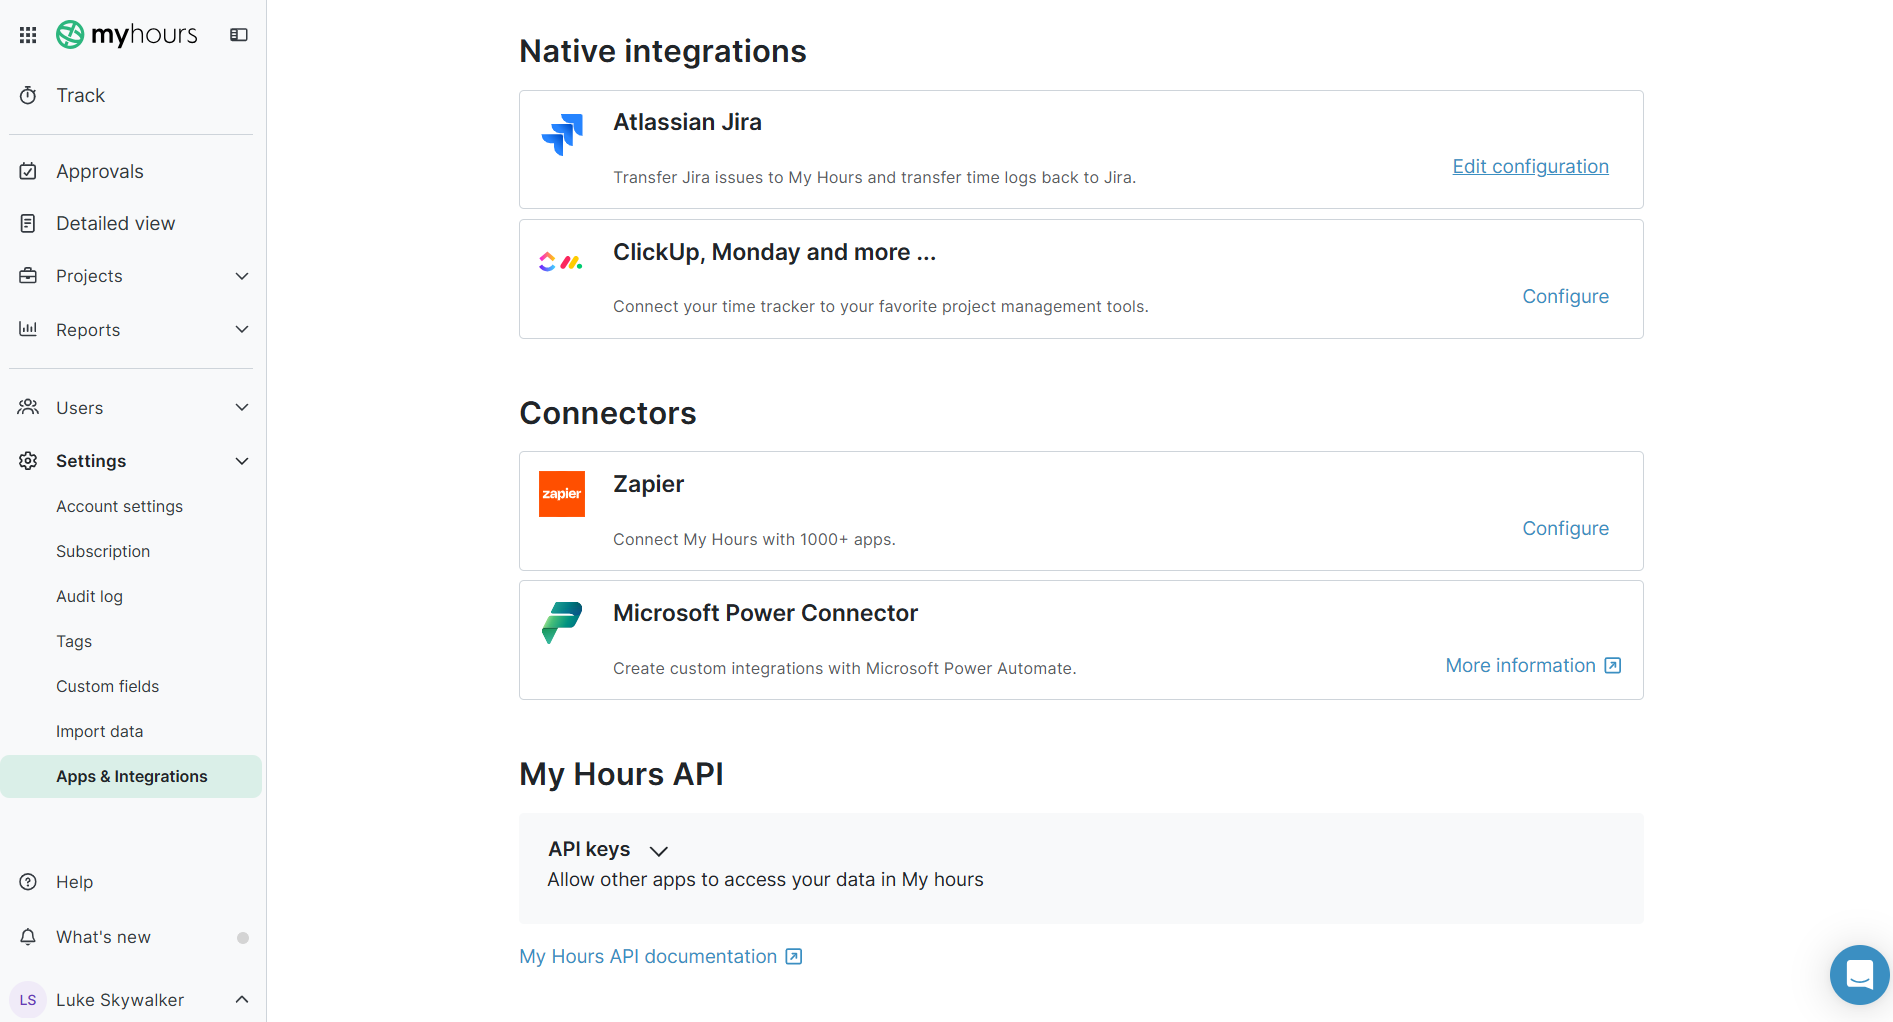Open My Hours API documentation link

pos(648,956)
